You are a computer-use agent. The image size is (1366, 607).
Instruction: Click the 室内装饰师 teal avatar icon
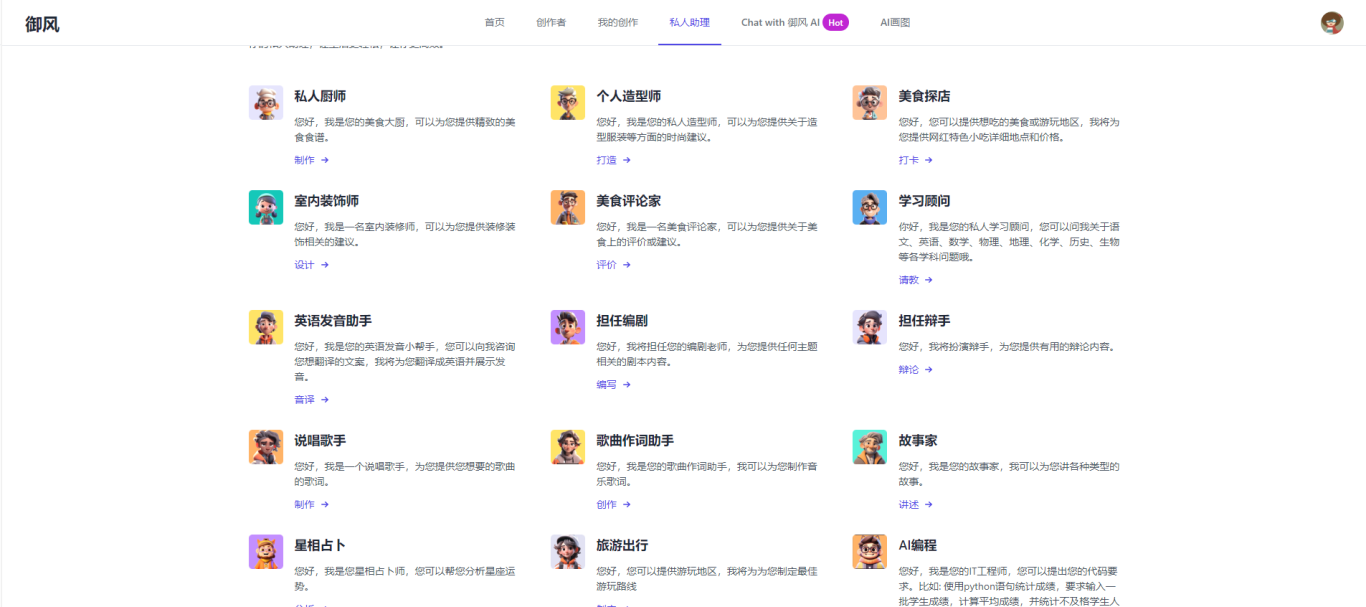coord(266,208)
